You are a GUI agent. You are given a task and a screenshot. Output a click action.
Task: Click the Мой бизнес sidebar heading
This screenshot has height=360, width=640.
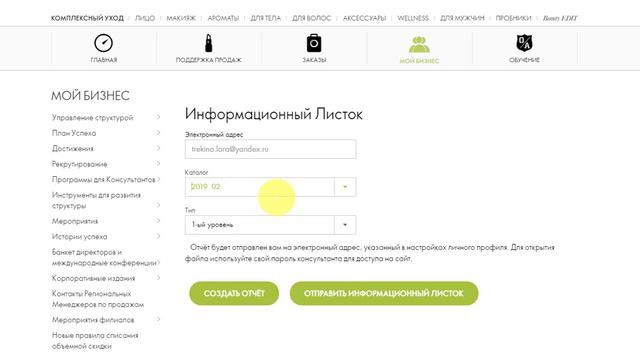90,96
